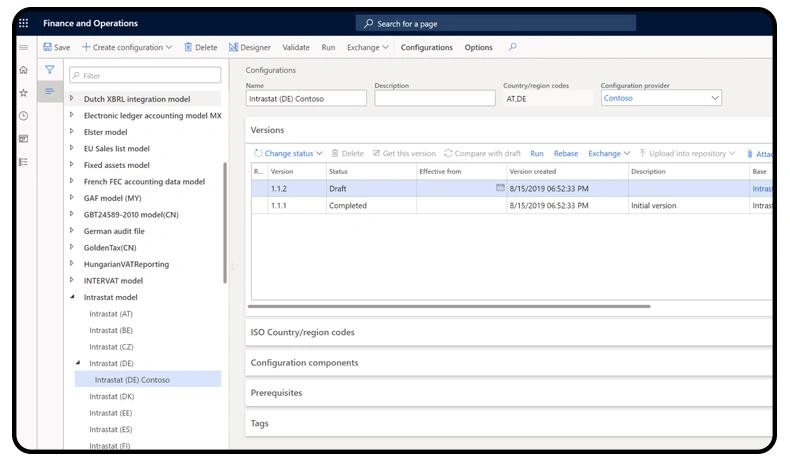Expand the INTERVAT model node
Viewport: 790px width, 461px height.
[72, 280]
